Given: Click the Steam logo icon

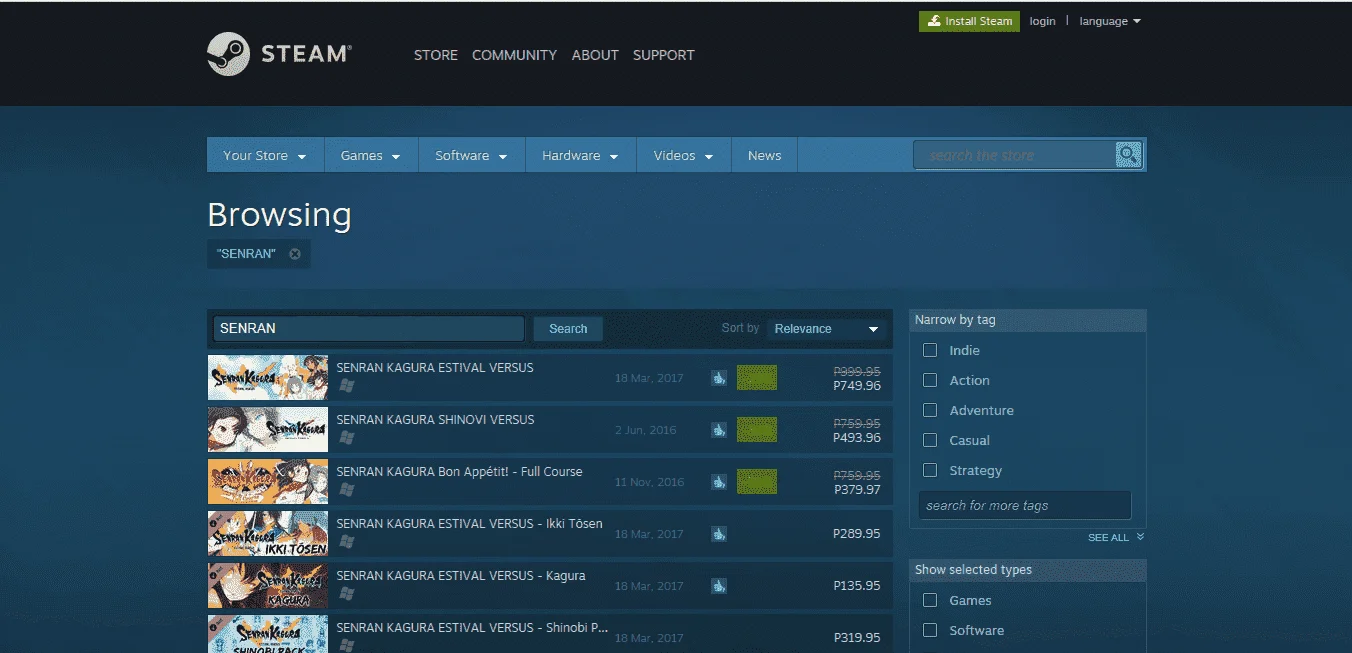Looking at the screenshot, I should coord(228,54).
